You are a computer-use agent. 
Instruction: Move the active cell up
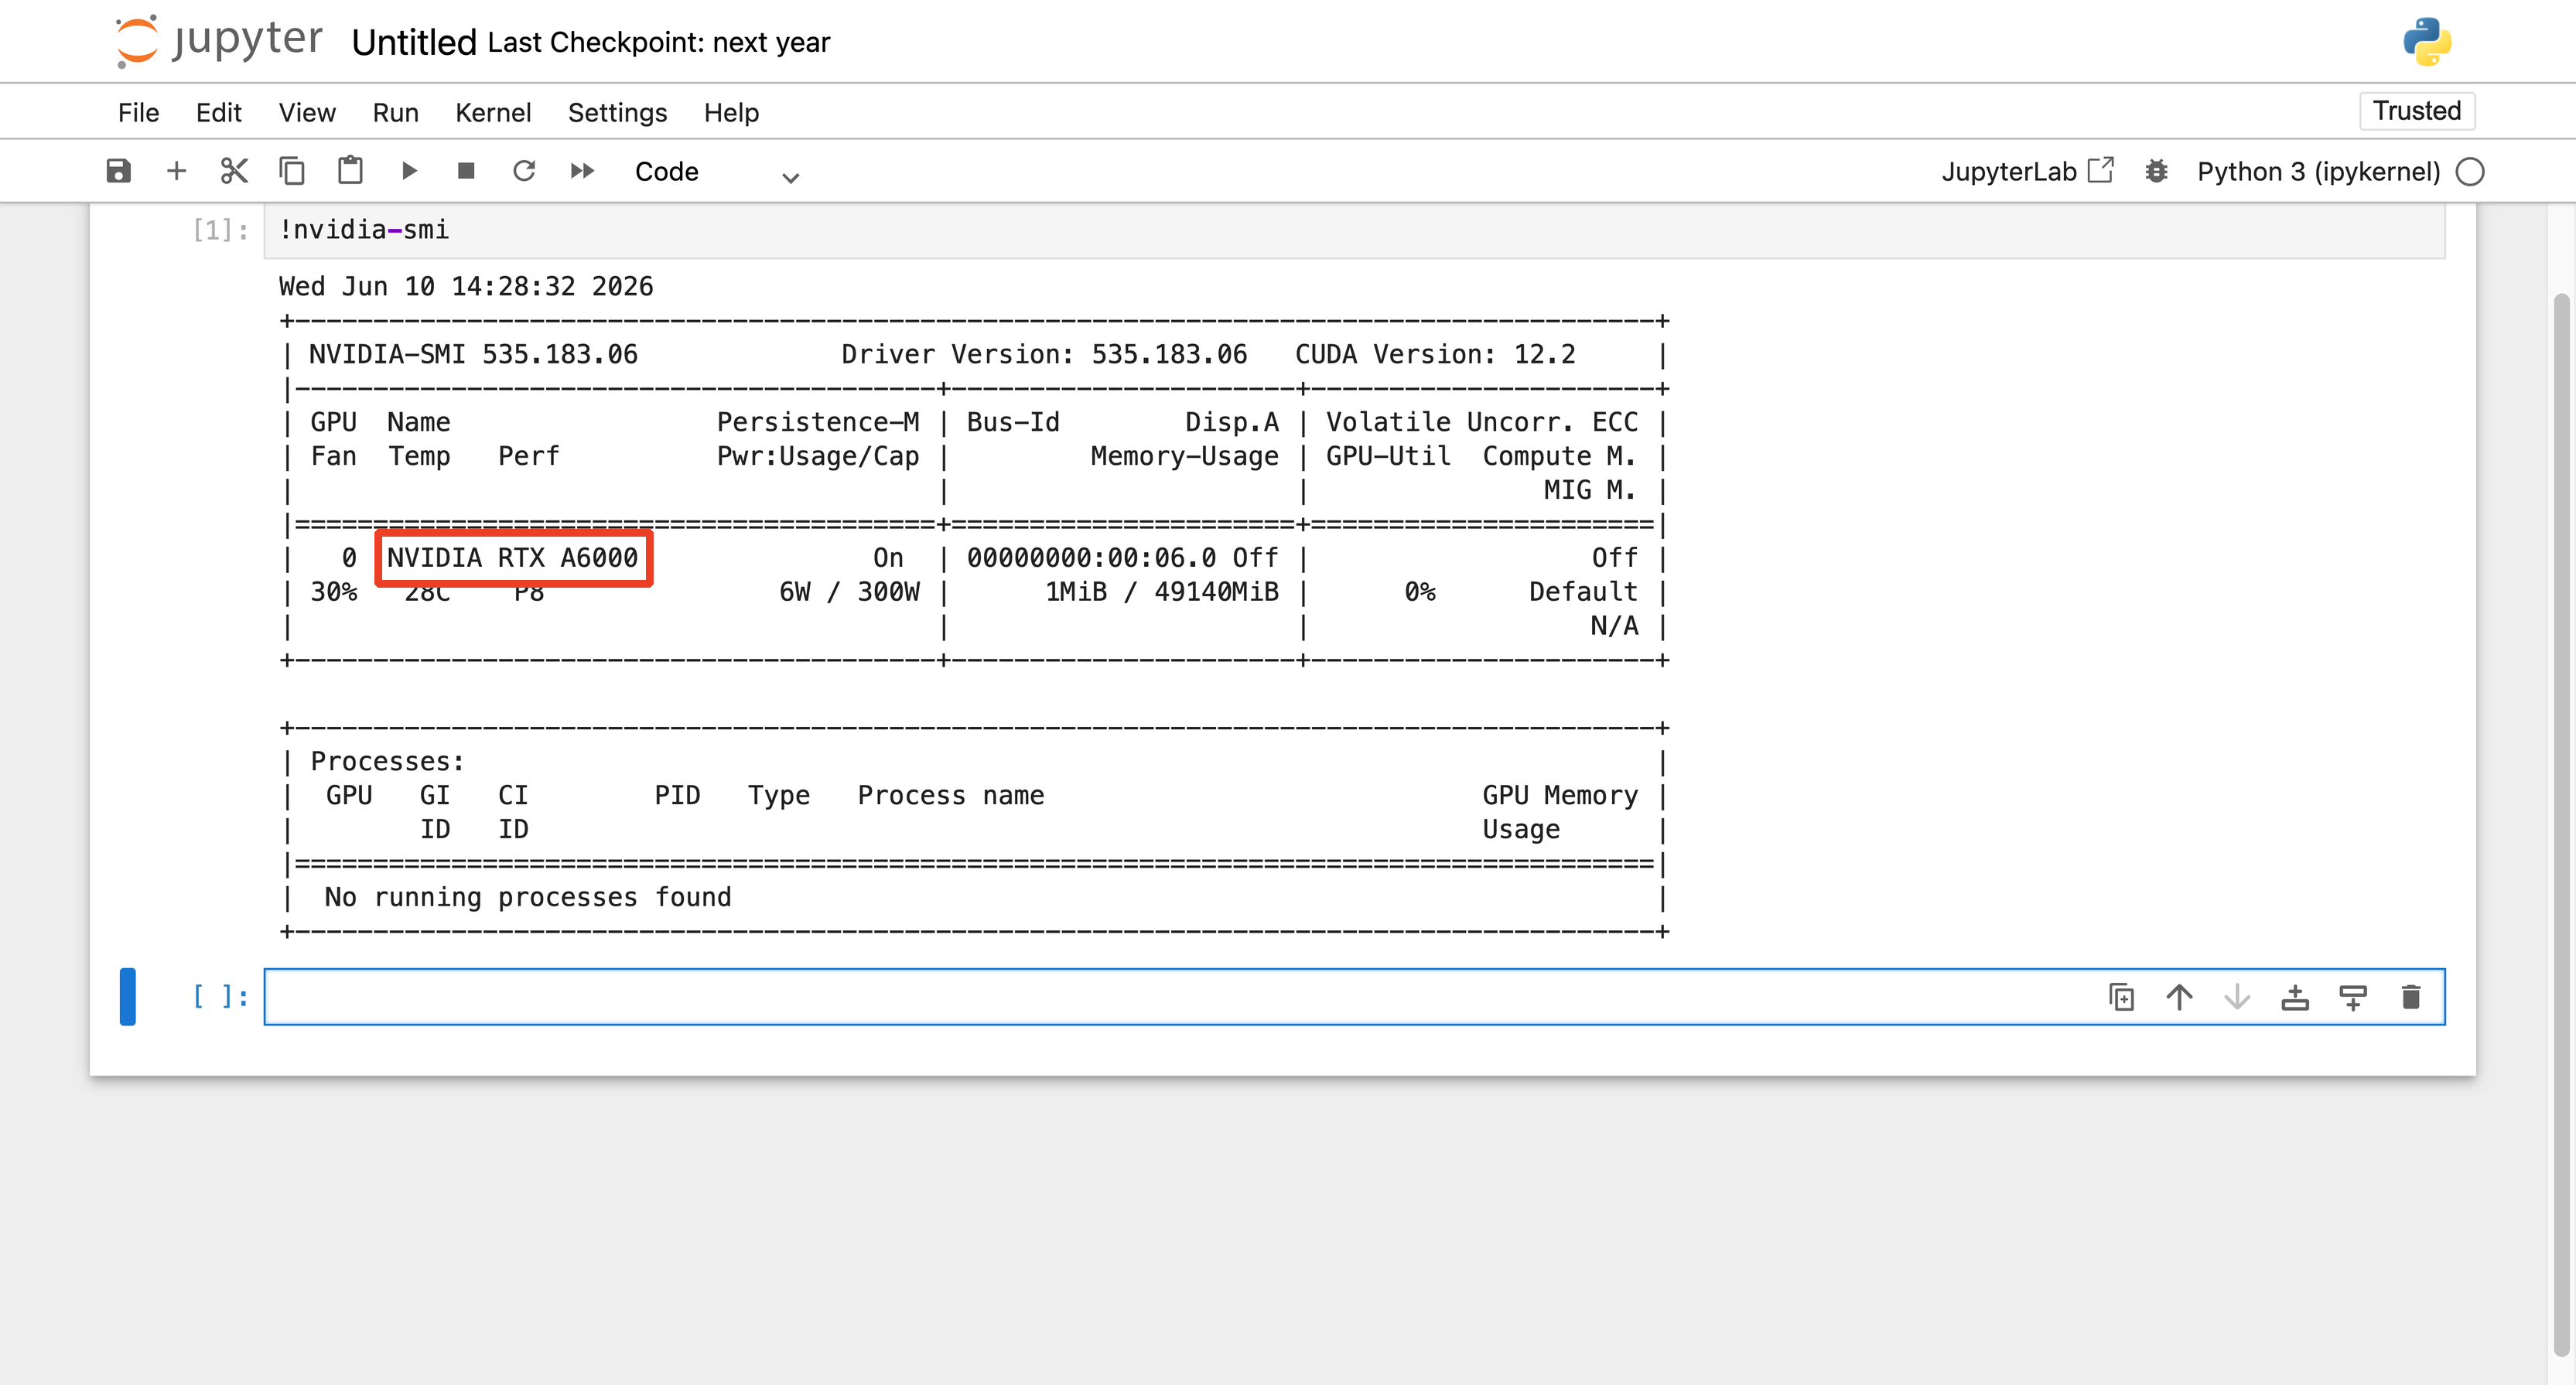tap(2179, 997)
